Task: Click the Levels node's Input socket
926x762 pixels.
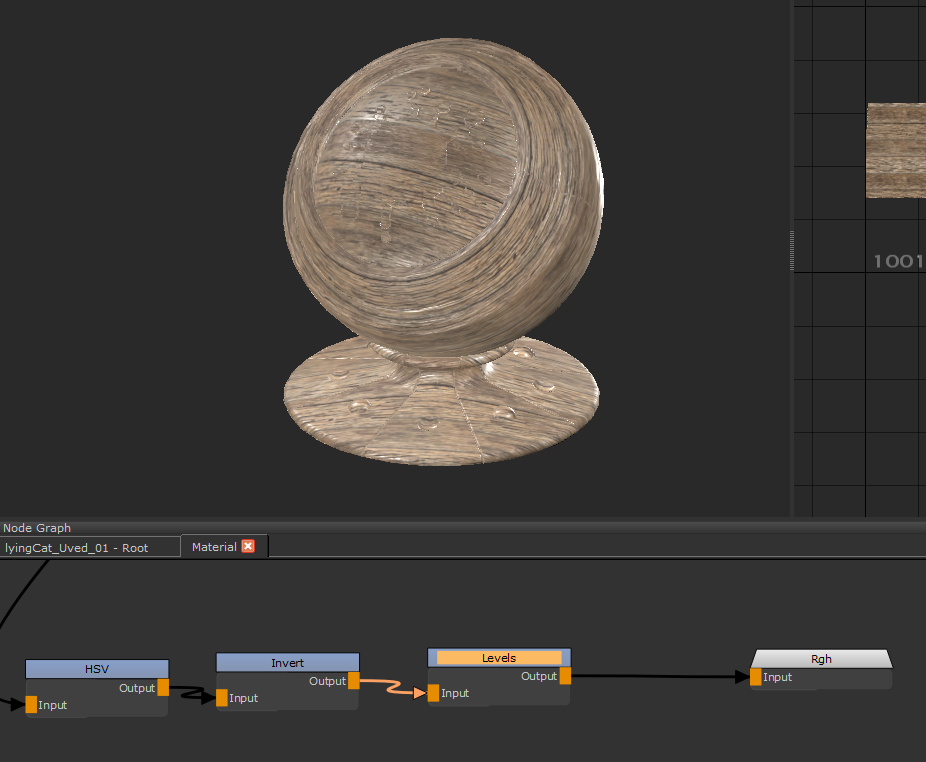Action: pyautogui.click(x=431, y=693)
